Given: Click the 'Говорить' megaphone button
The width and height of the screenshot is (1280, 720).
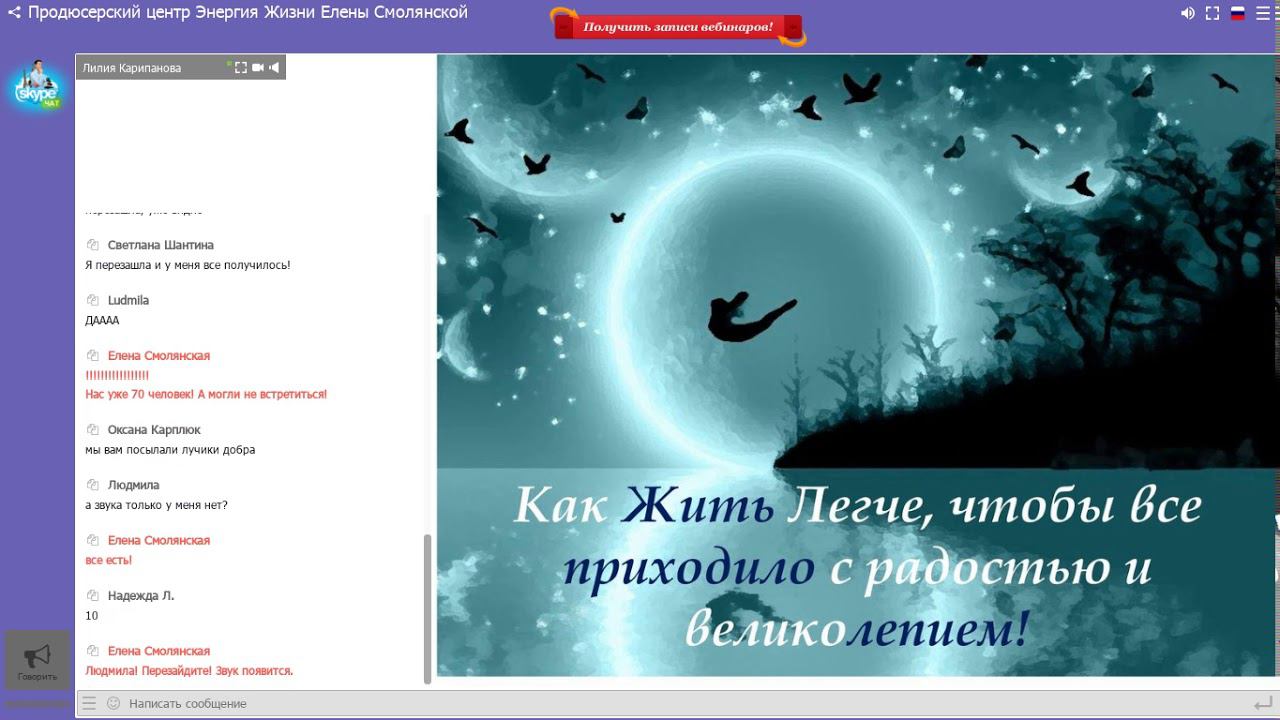Looking at the screenshot, I should point(37,660).
